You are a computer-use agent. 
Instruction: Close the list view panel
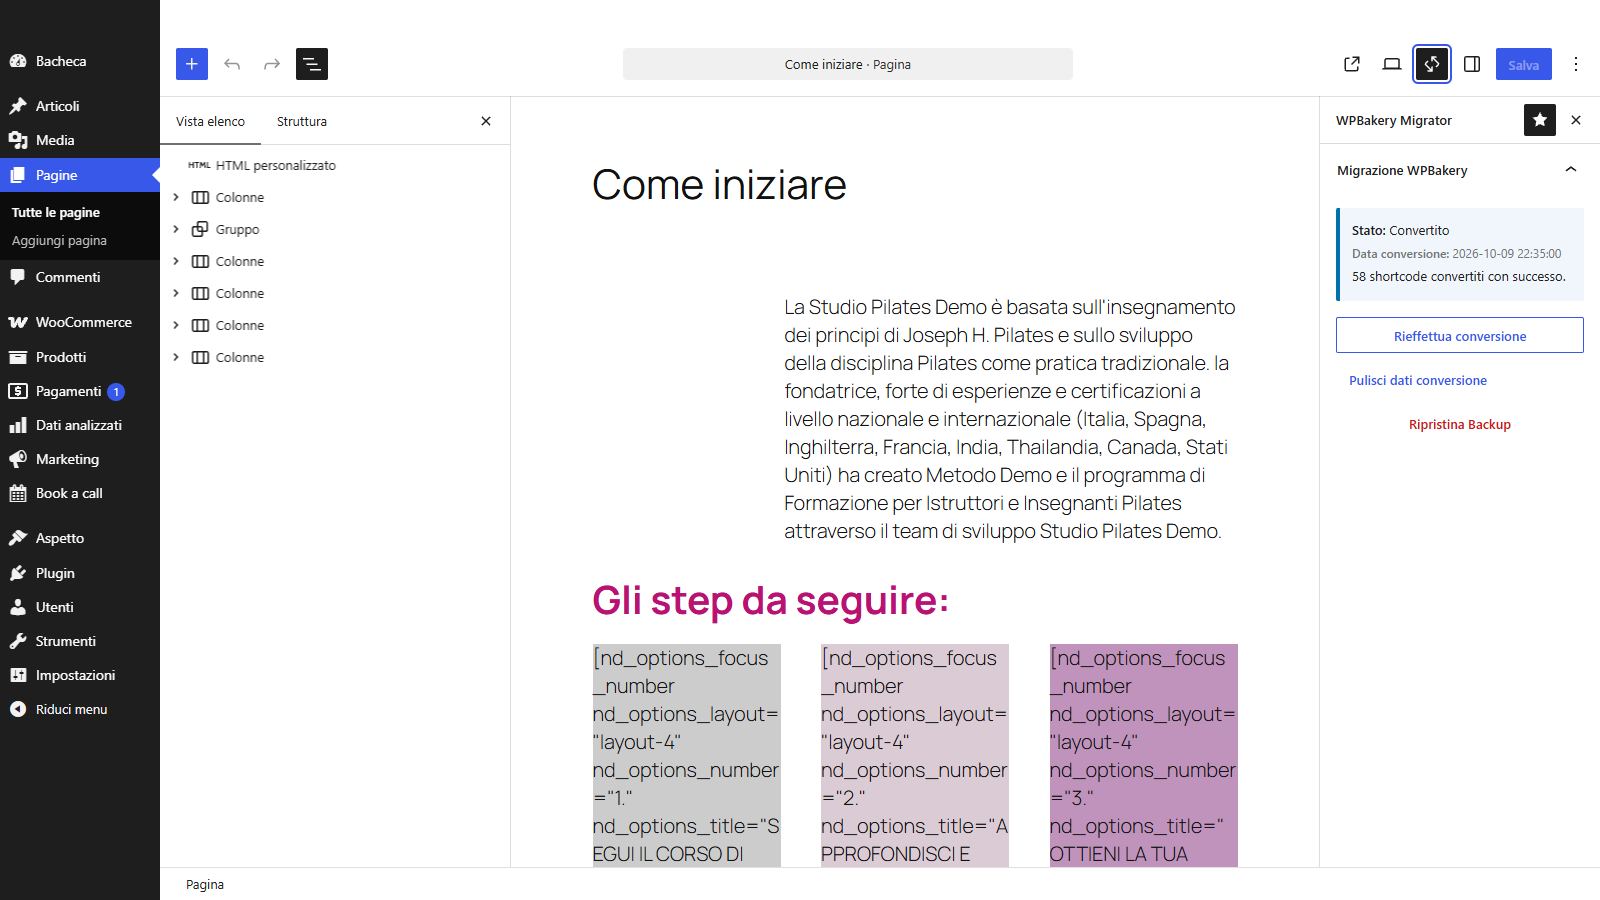(486, 121)
